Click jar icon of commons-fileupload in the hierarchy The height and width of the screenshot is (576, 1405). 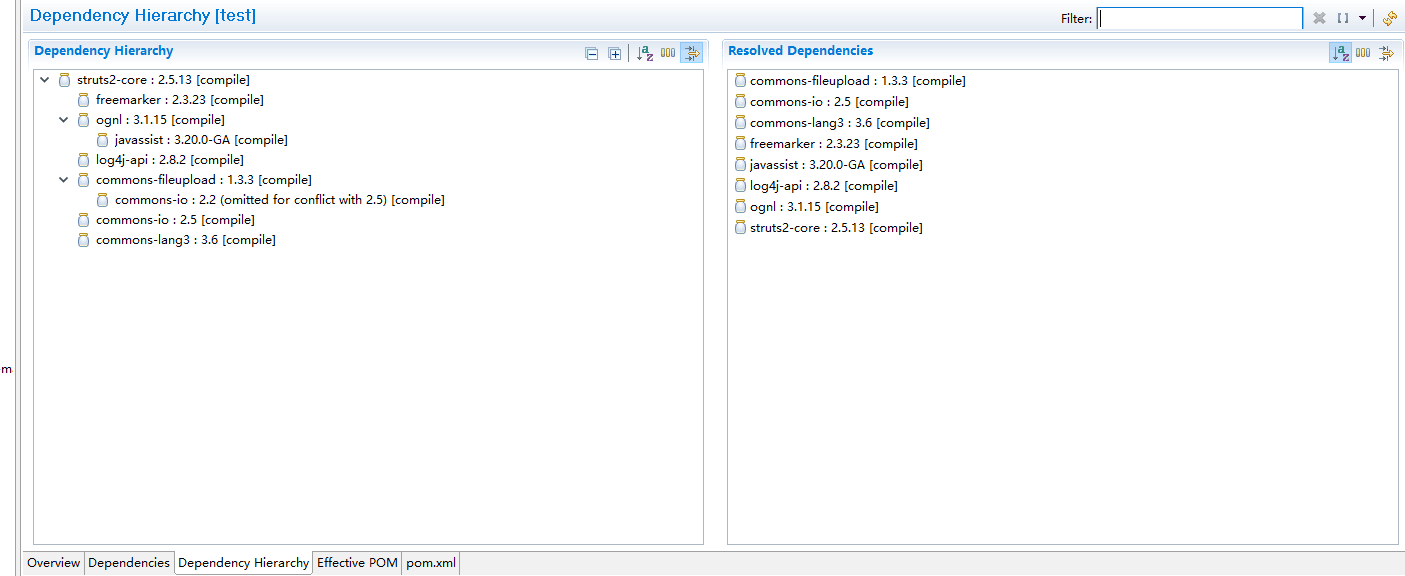click(x=84, y=180)
